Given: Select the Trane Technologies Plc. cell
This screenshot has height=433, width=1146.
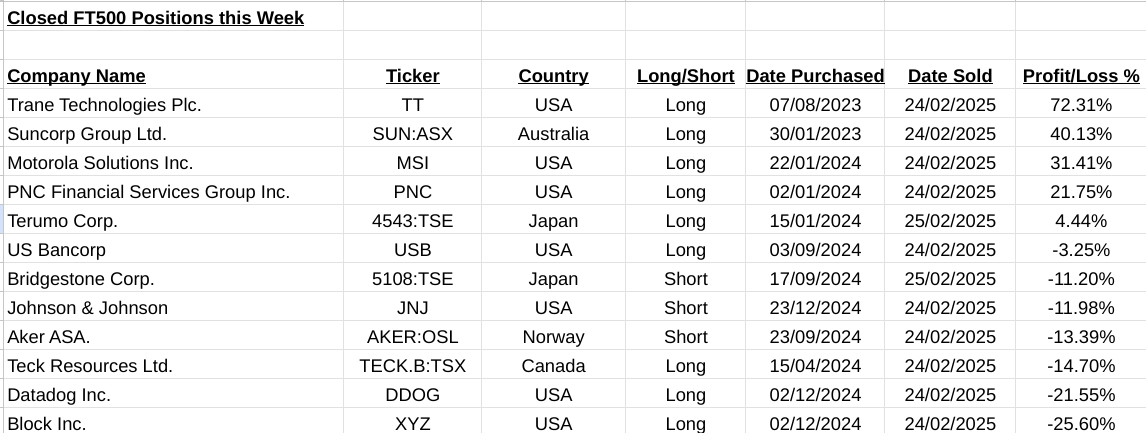Looking at the screenshot, I should (104, 105).
